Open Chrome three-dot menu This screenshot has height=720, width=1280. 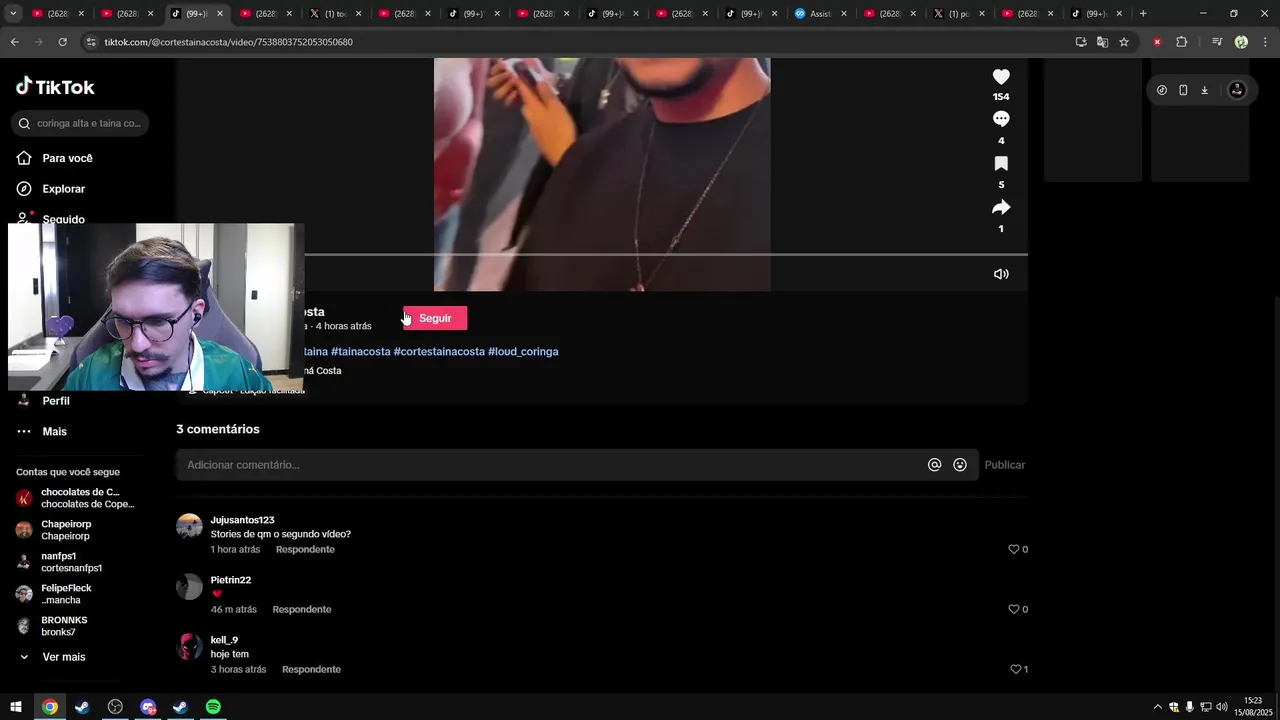tap(1265, 42)
